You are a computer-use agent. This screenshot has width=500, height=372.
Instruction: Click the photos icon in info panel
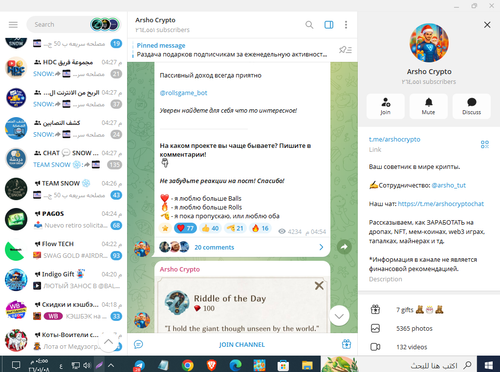point(375,328)
